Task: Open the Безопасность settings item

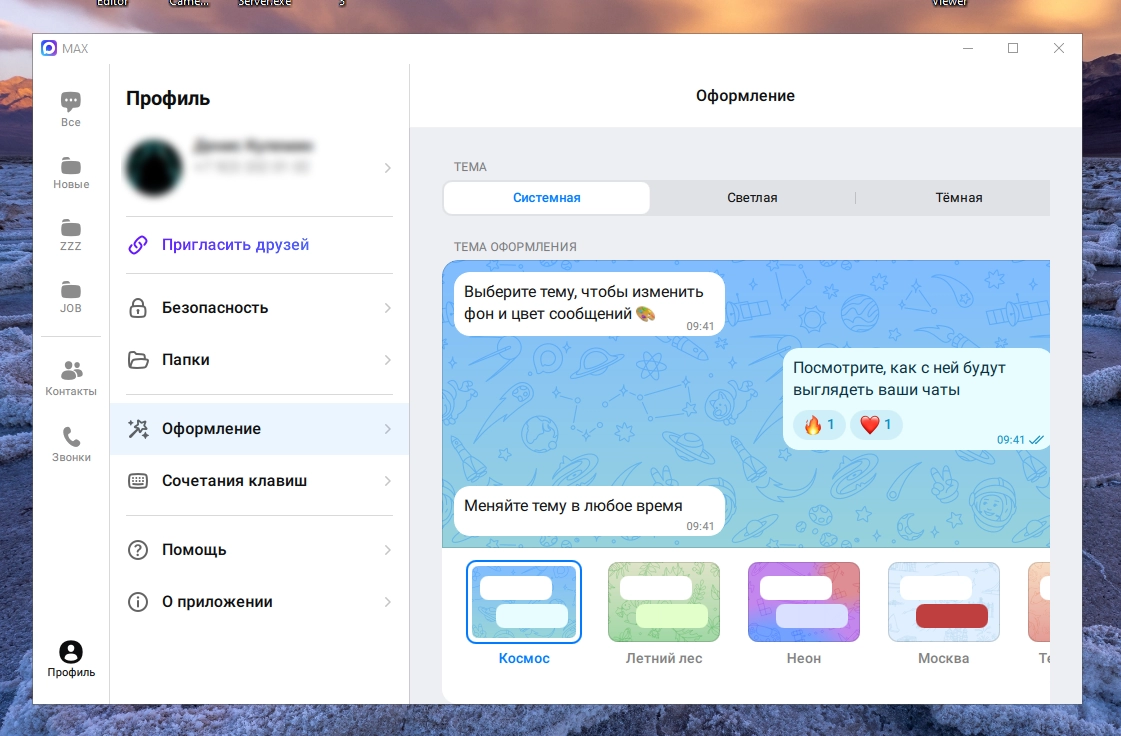Action: pyautogui.click(x=260, y=308)
